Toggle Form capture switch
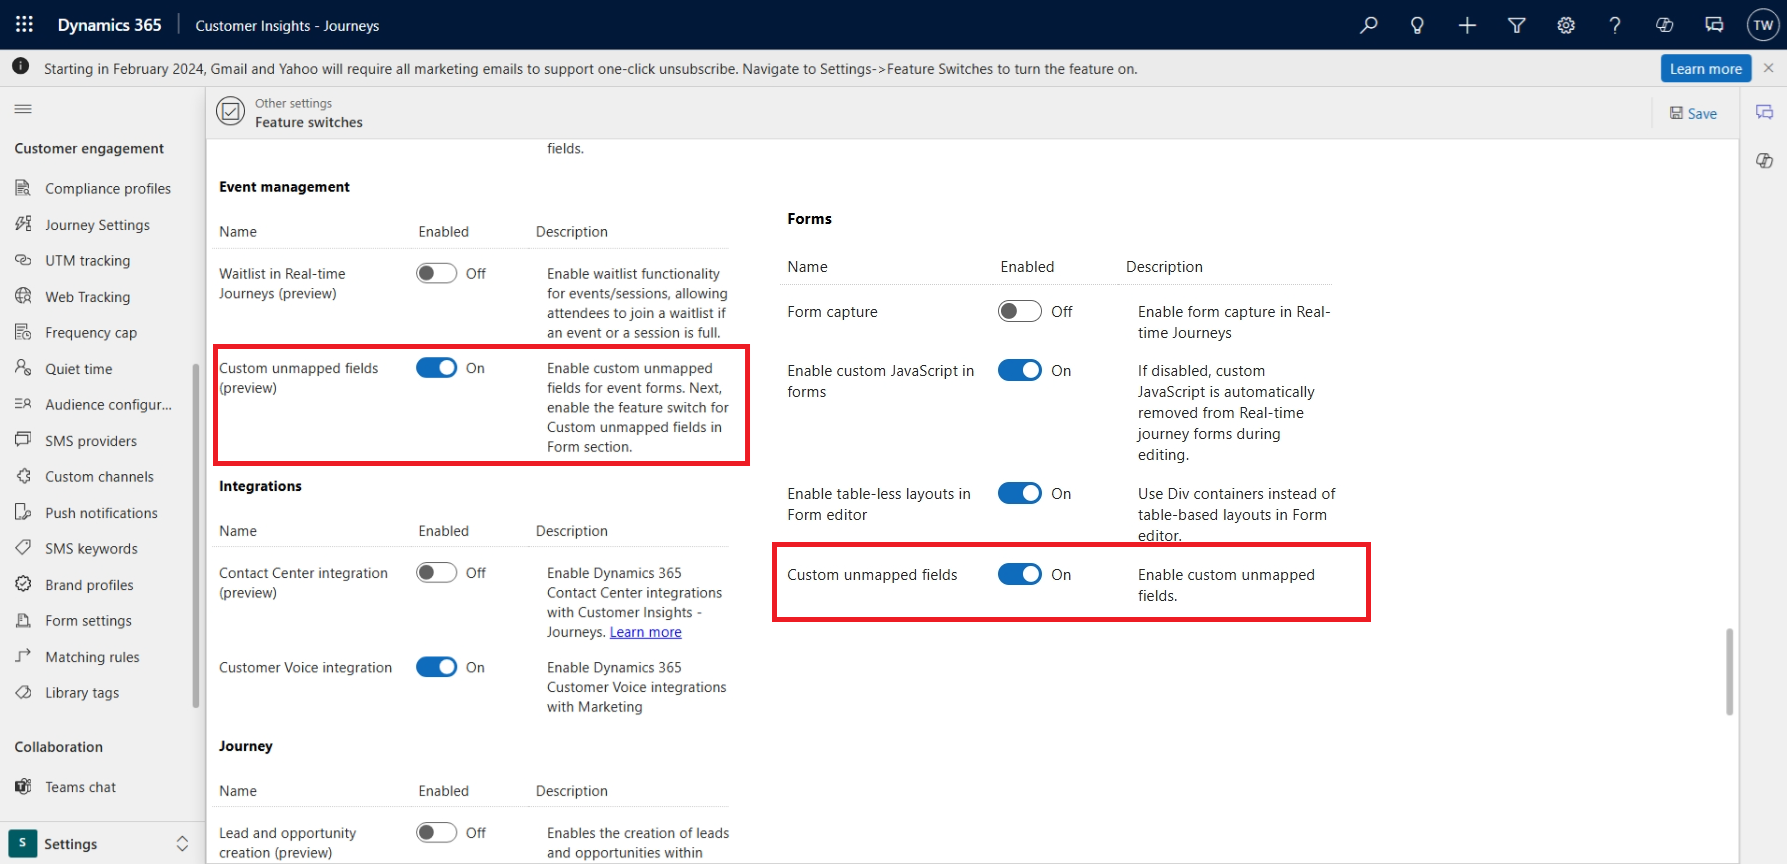Screen dimensions: 1787x864 [1019, 311]
